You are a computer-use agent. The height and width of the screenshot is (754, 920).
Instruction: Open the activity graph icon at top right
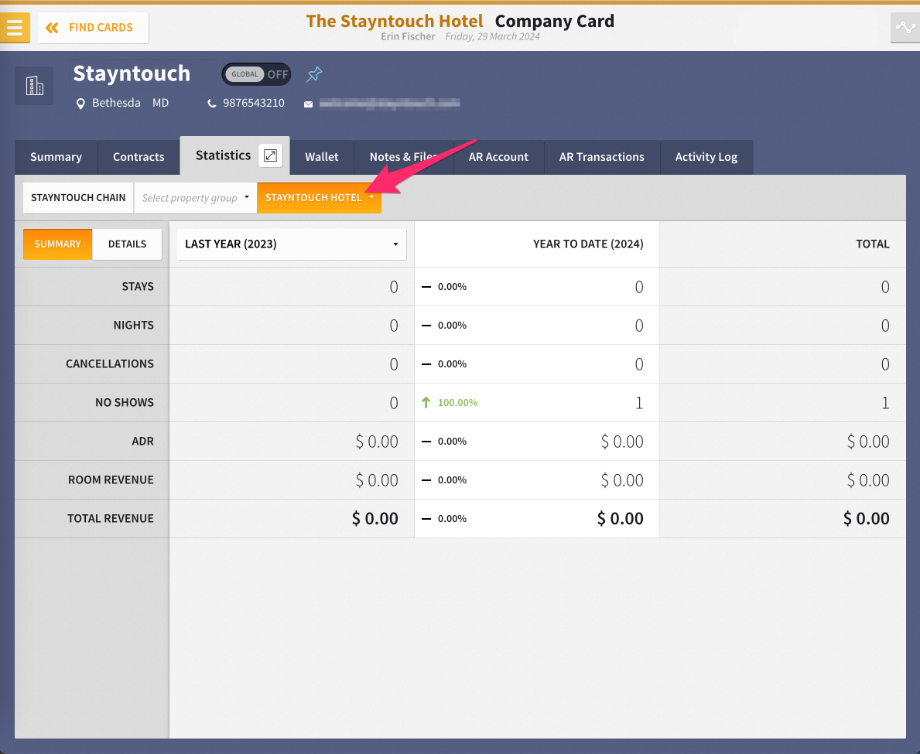click(x=905, y=27)
